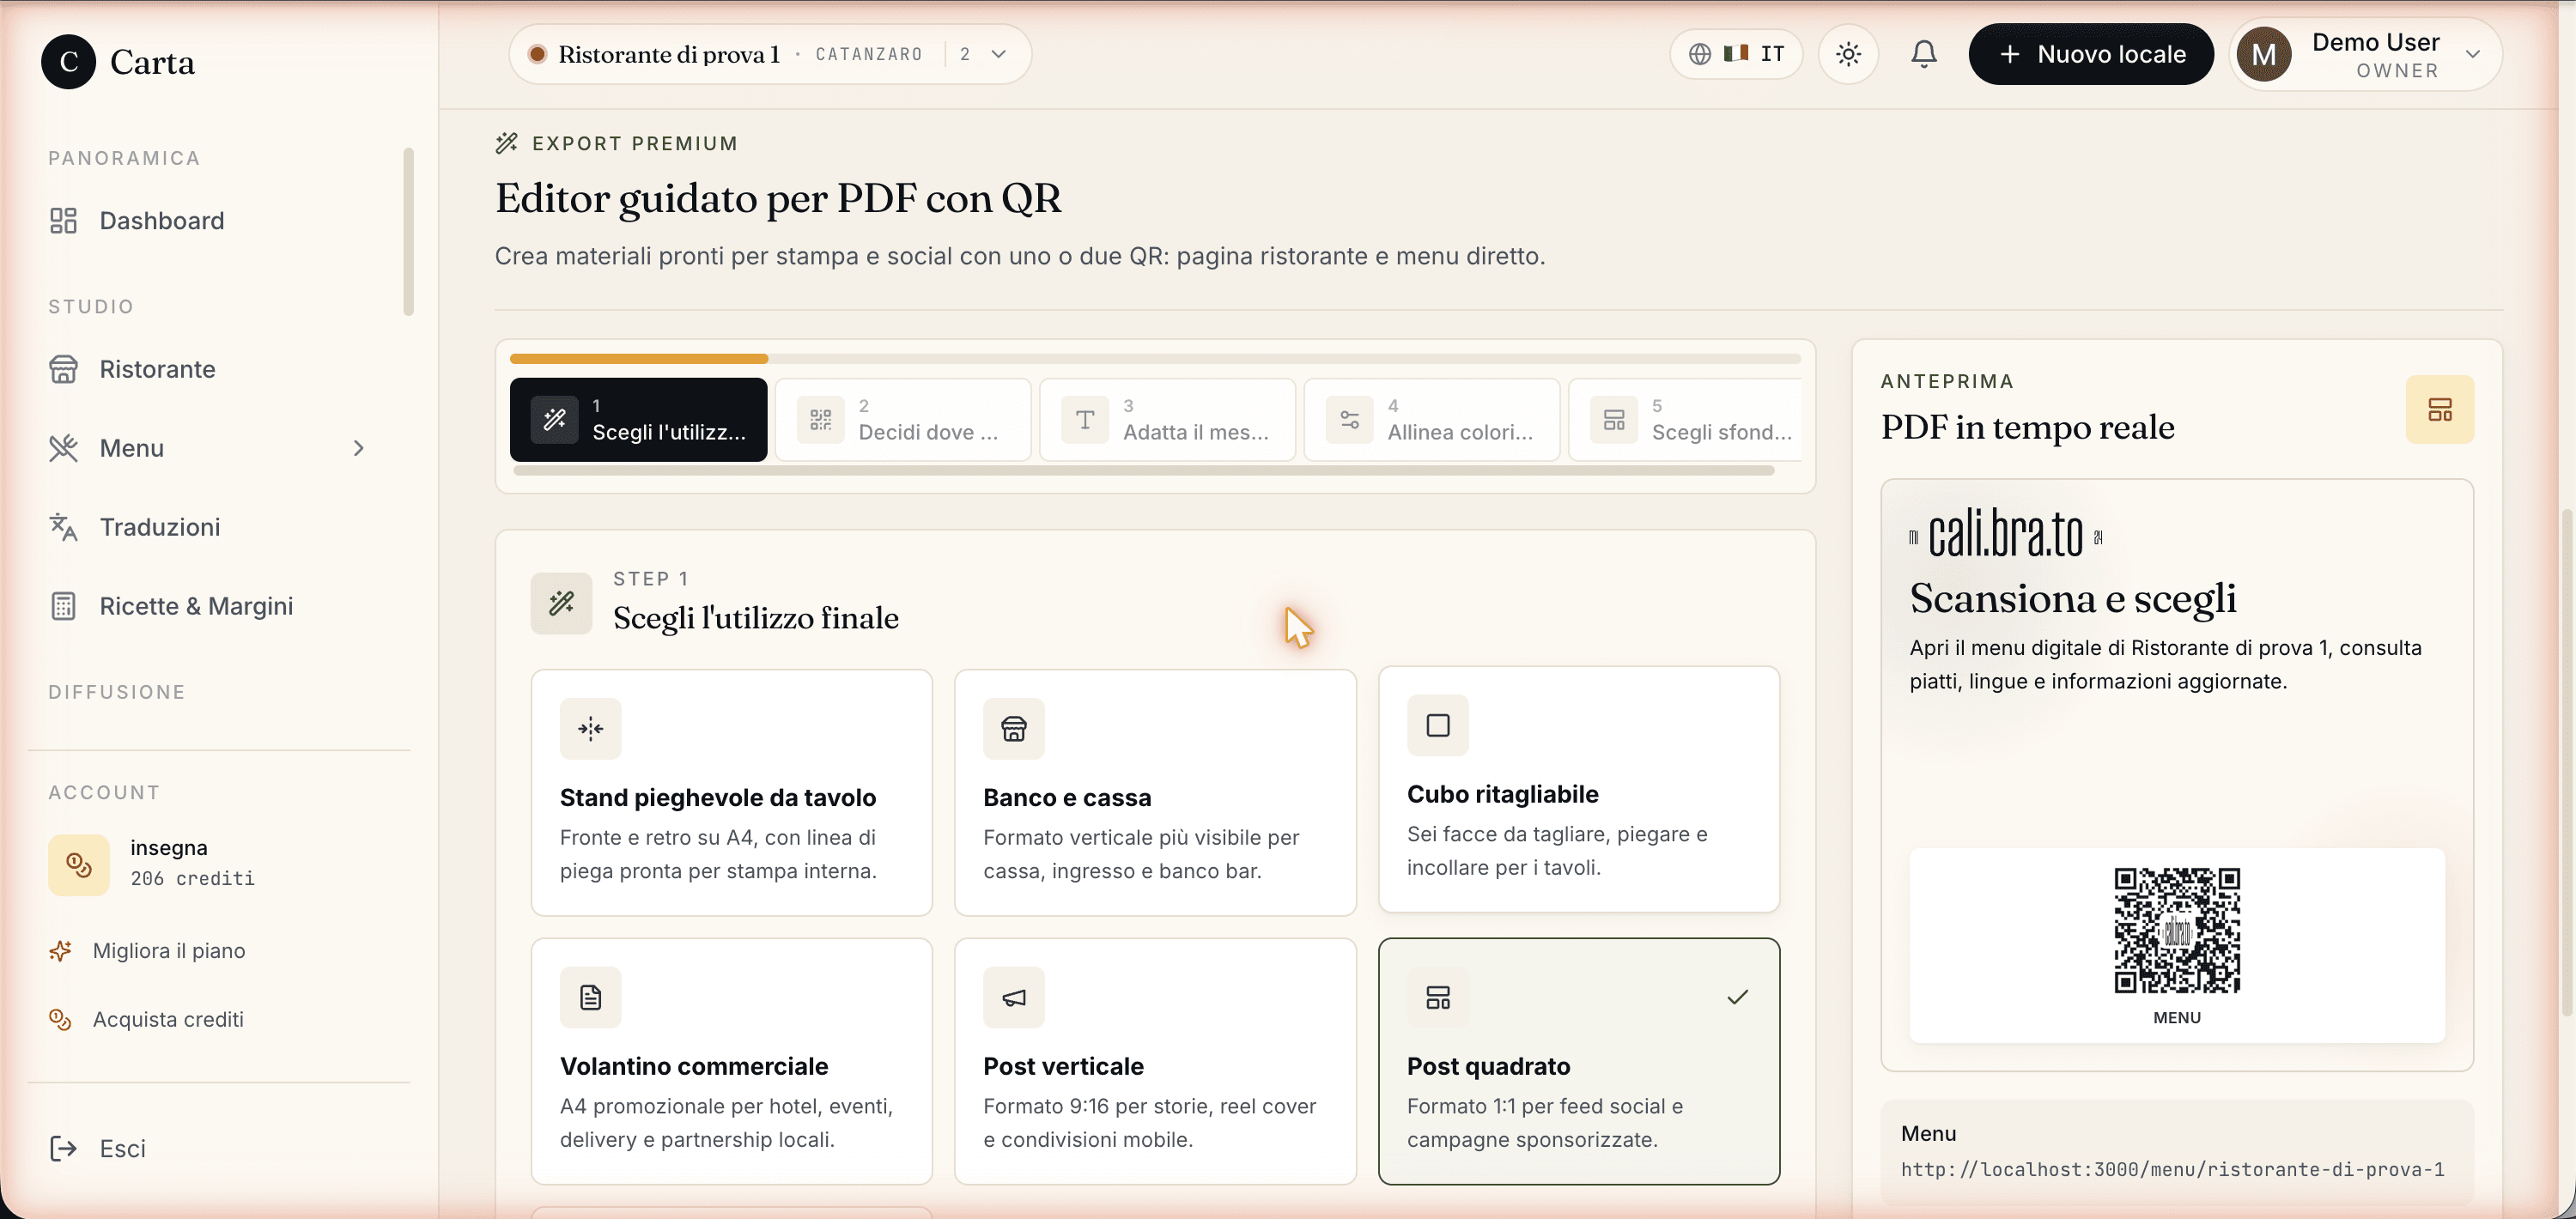Click the Menu utensils icon
Image resolution: width=2576 pixels, height=1219 pixels.
(x=63, y=448)
